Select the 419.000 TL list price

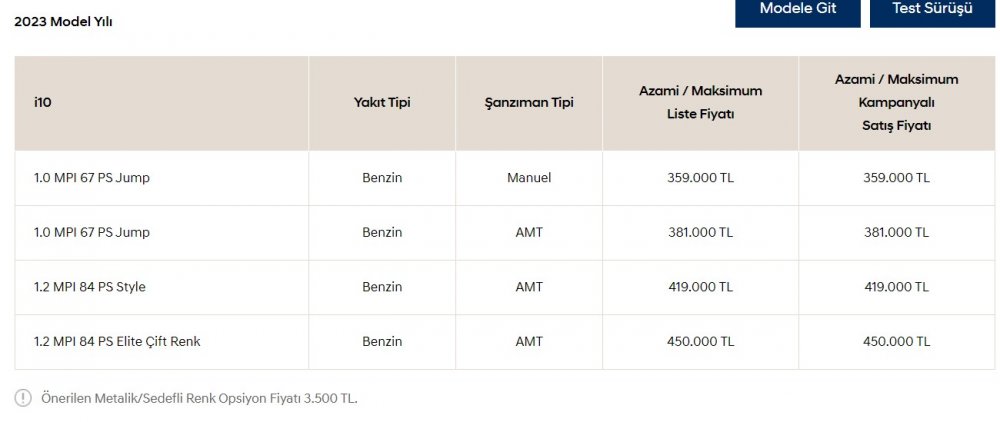[x=700, y=287]
